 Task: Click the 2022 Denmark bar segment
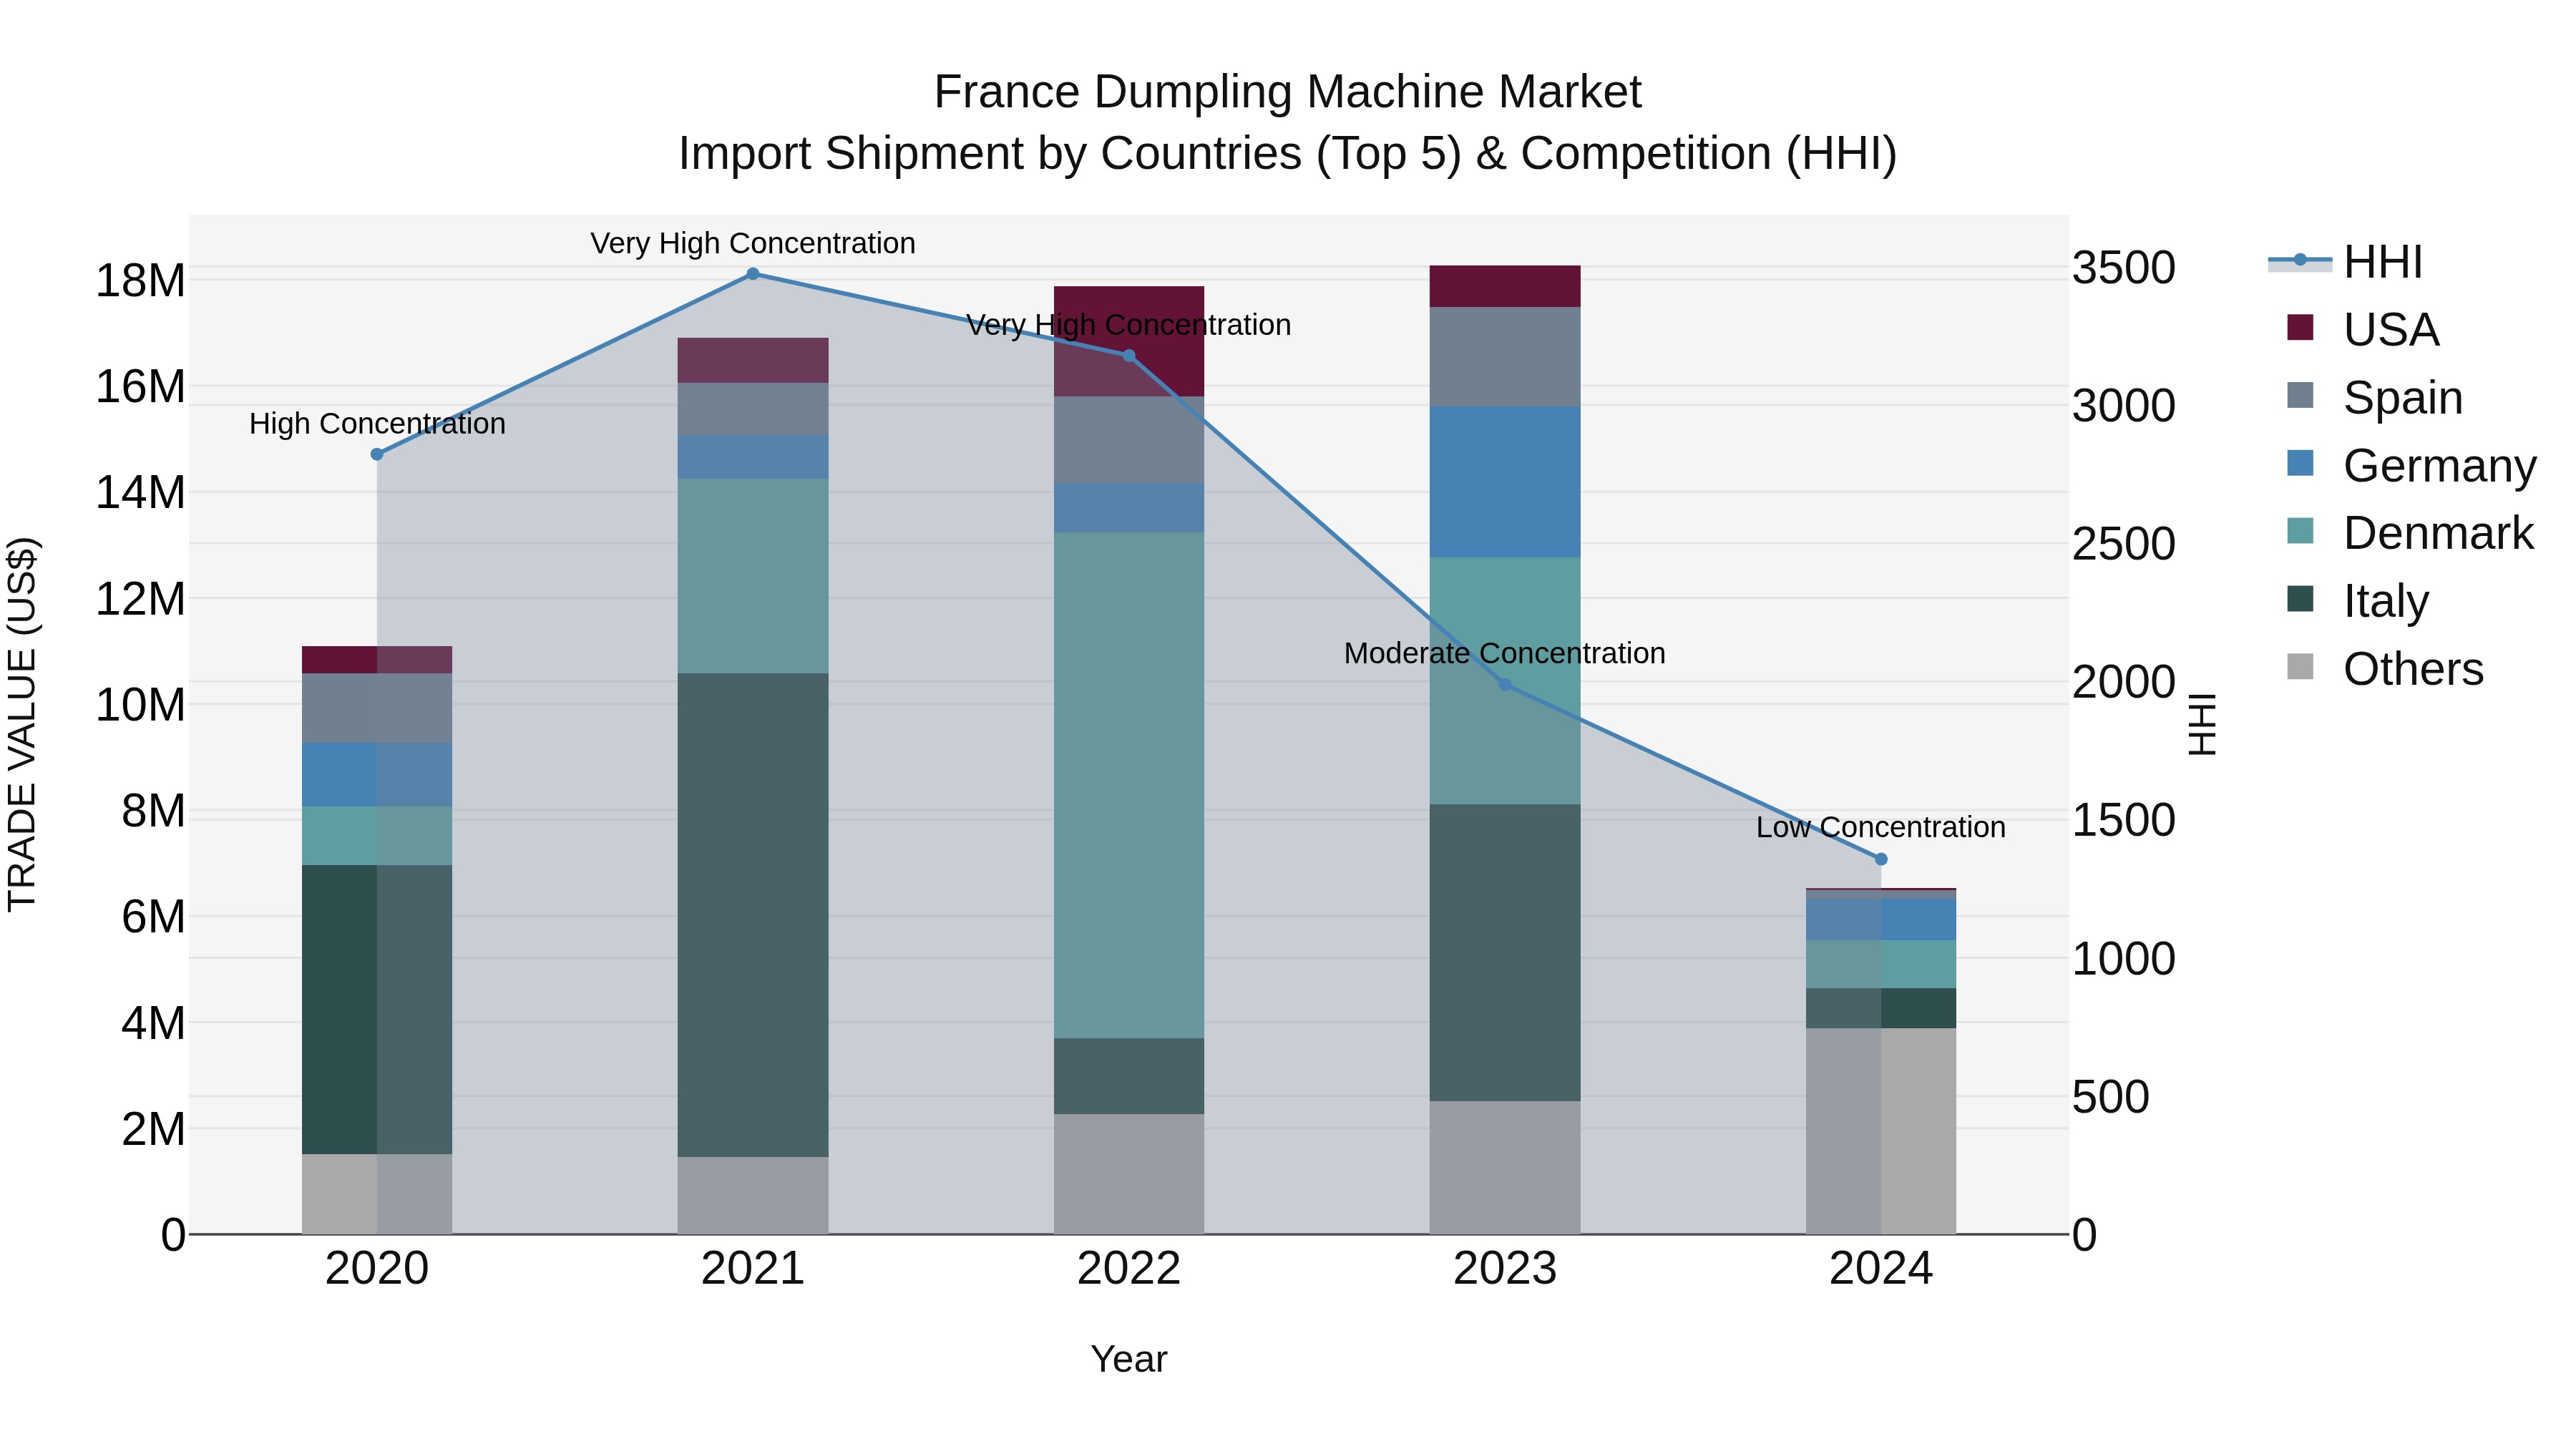pos(1129,785)
